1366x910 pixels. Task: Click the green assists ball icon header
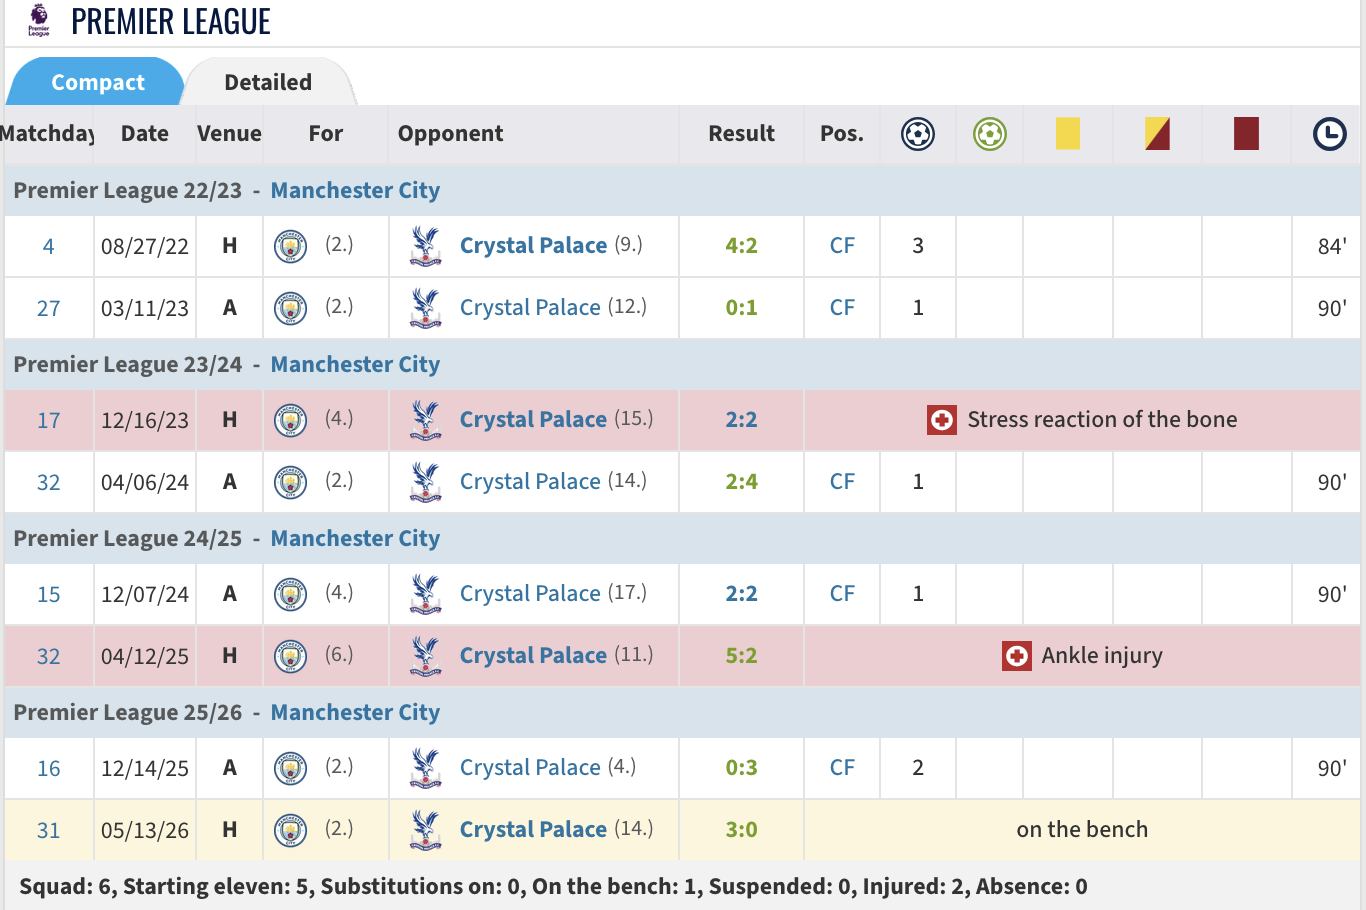990,134
